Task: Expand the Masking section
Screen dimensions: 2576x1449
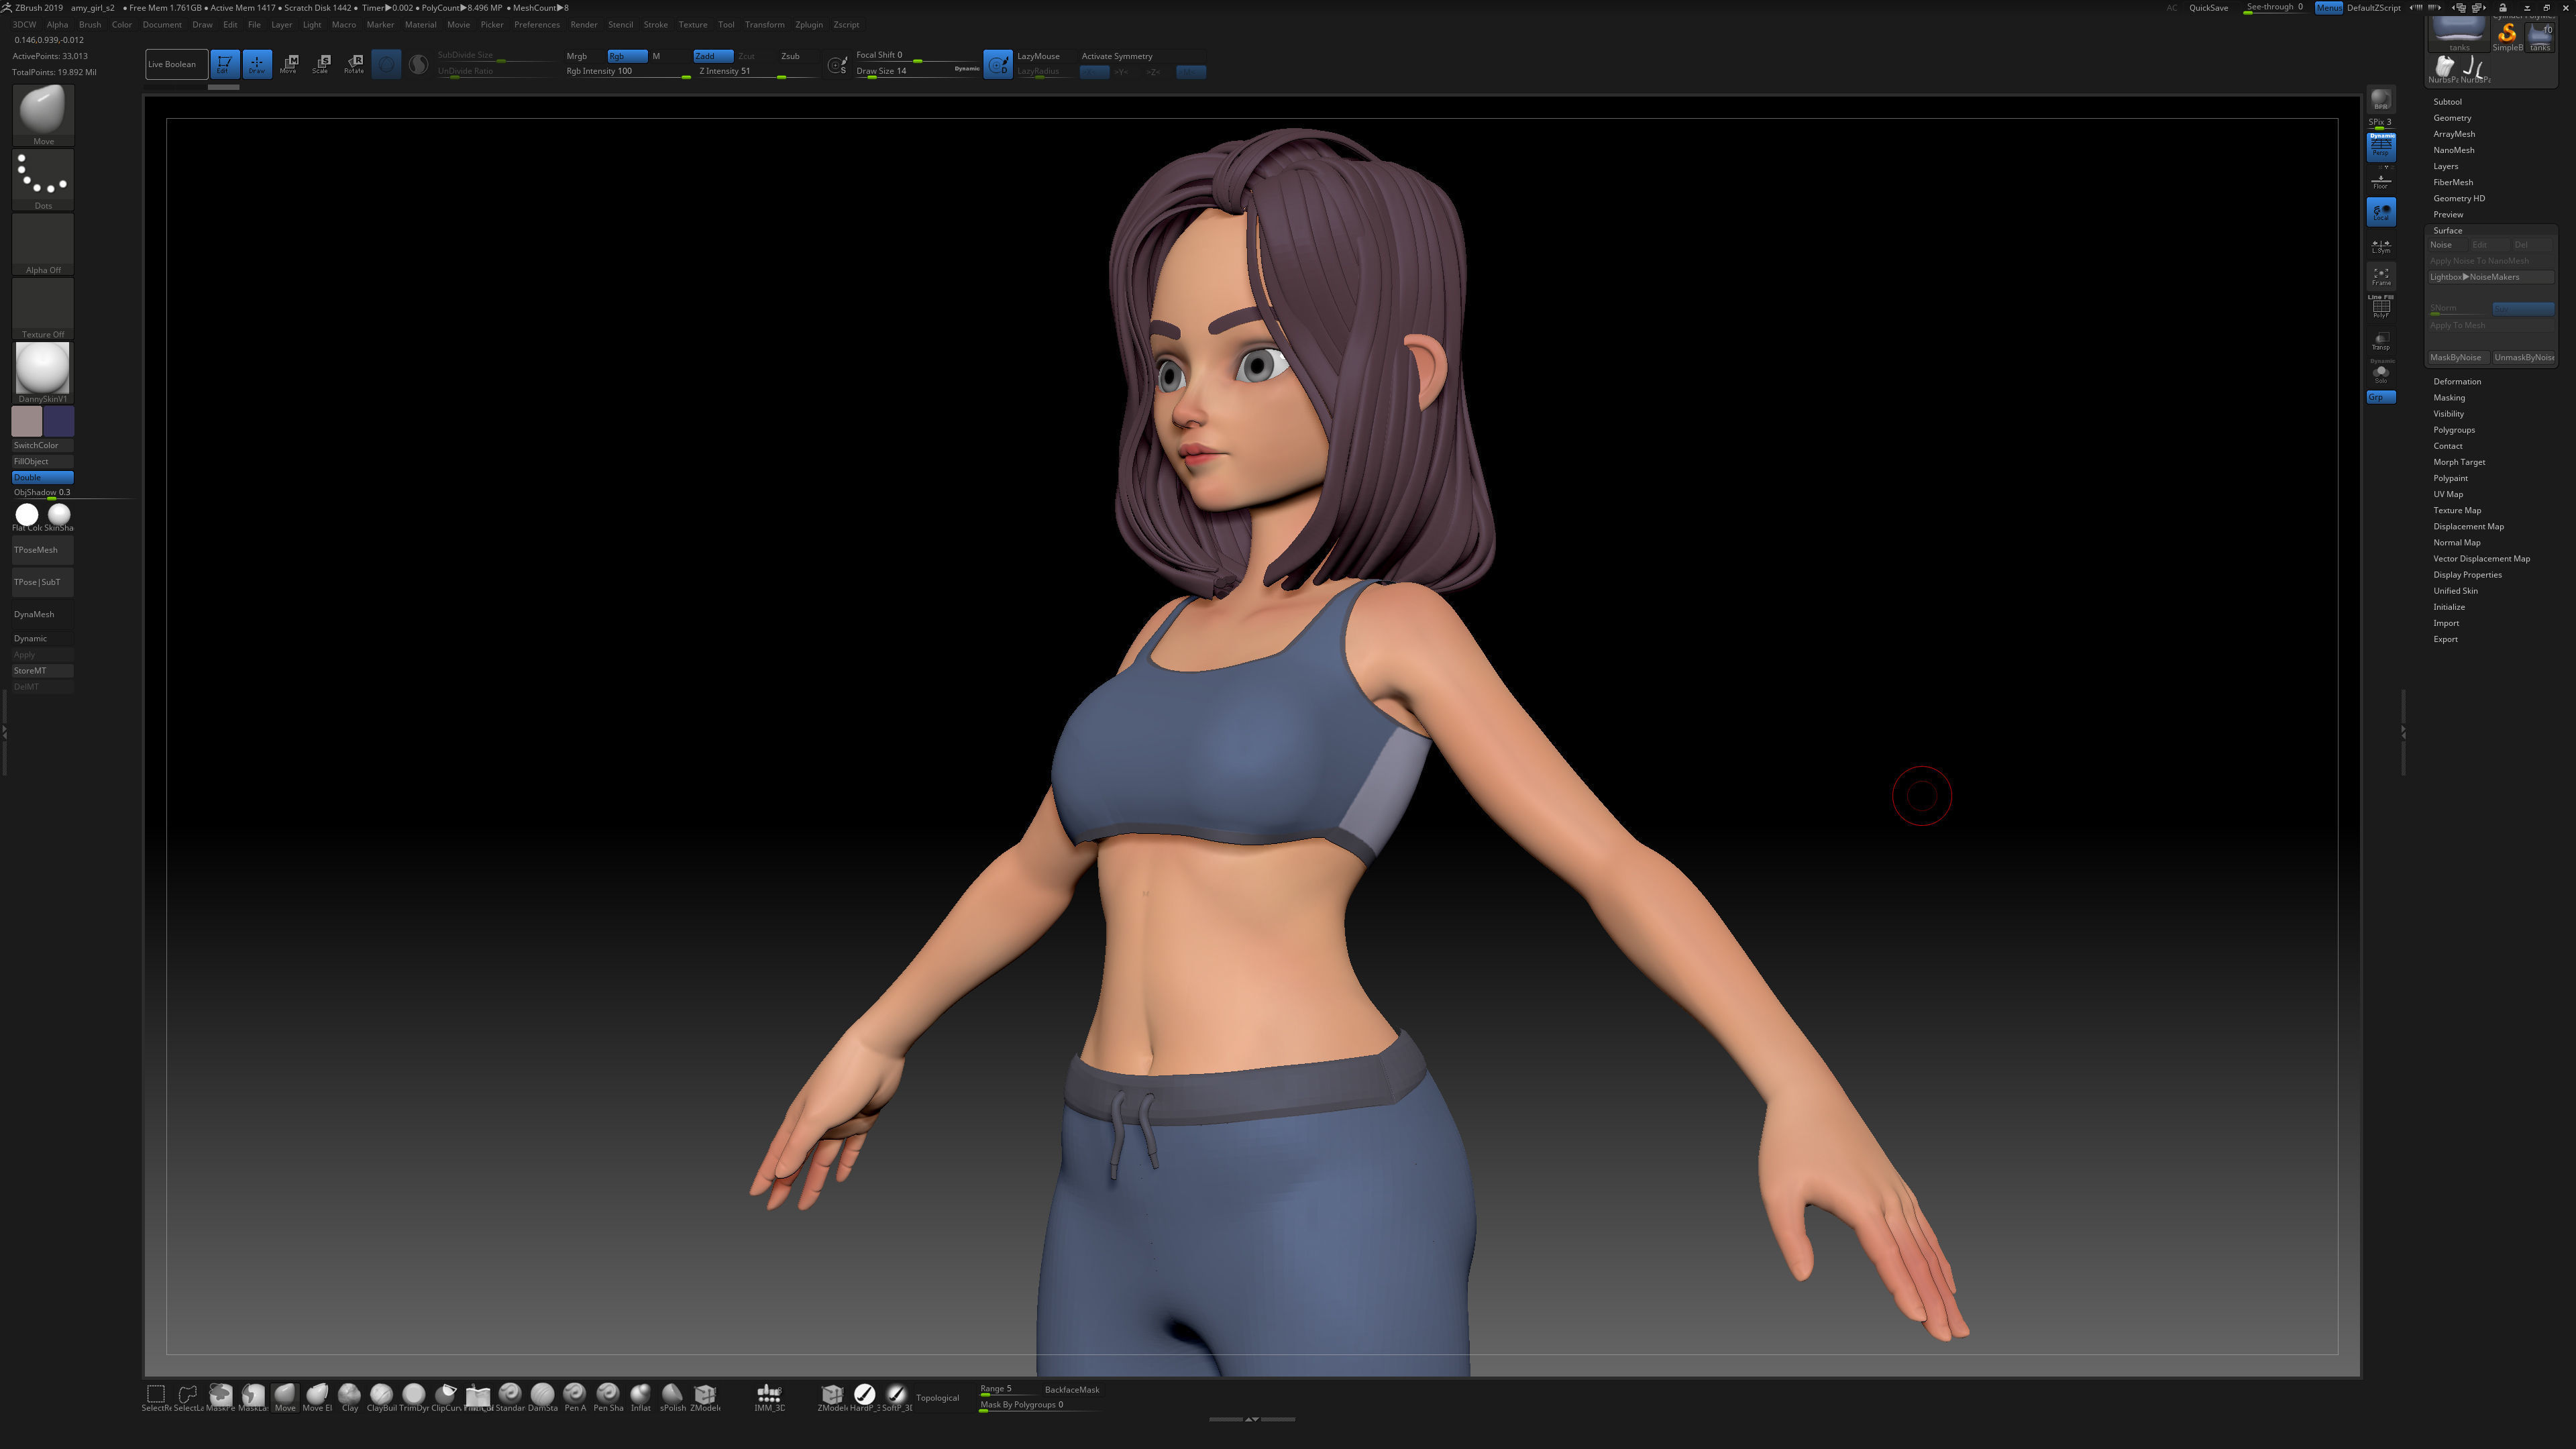Action: [x=2449, y=397]
